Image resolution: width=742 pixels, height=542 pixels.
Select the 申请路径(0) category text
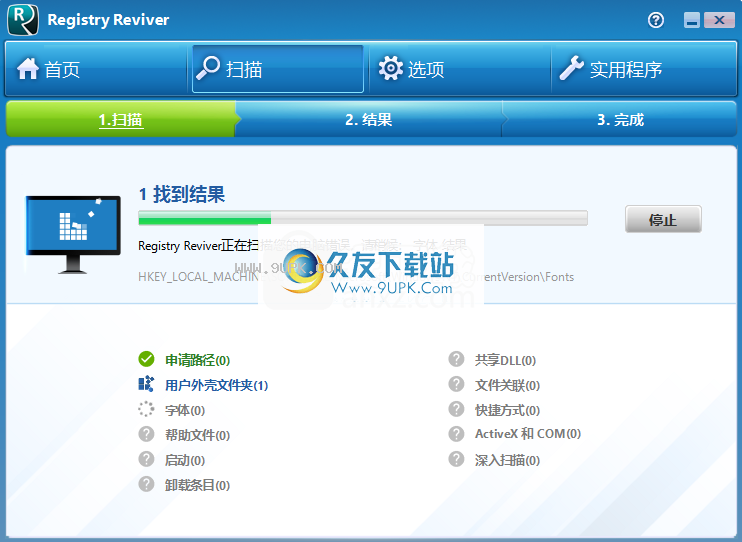pyautogui.click(x=197, y=360)
